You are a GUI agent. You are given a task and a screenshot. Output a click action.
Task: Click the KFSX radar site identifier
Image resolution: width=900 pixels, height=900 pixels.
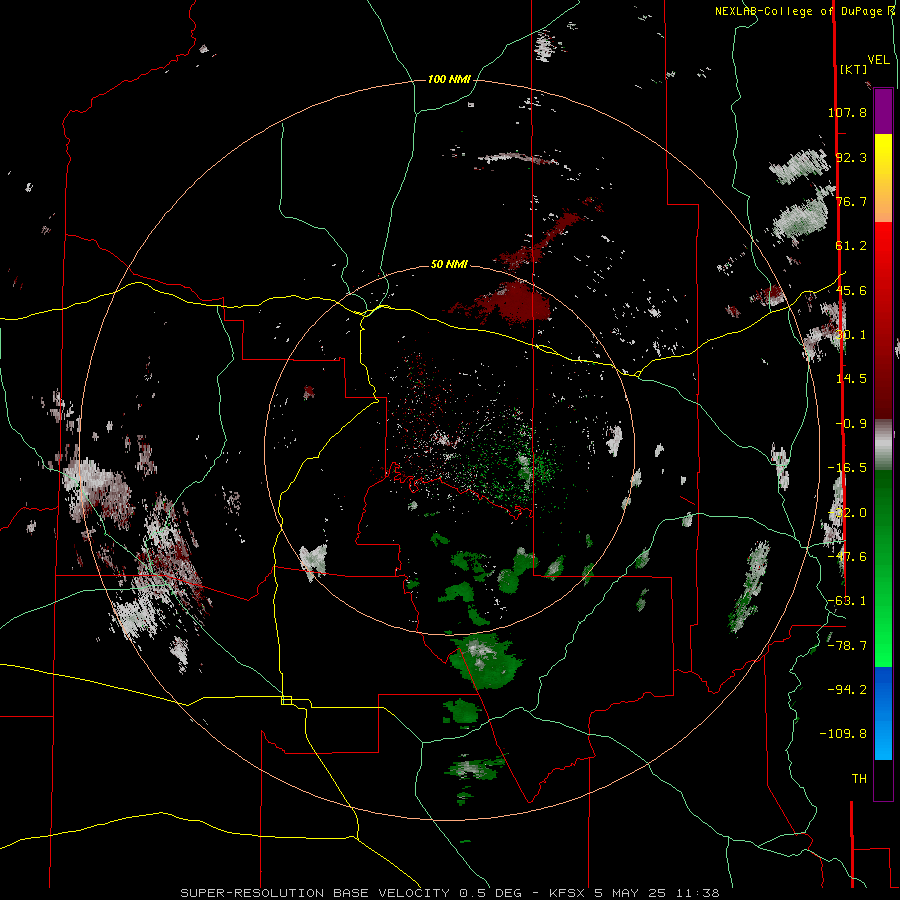pyautogui.click(x=567, y=893)
